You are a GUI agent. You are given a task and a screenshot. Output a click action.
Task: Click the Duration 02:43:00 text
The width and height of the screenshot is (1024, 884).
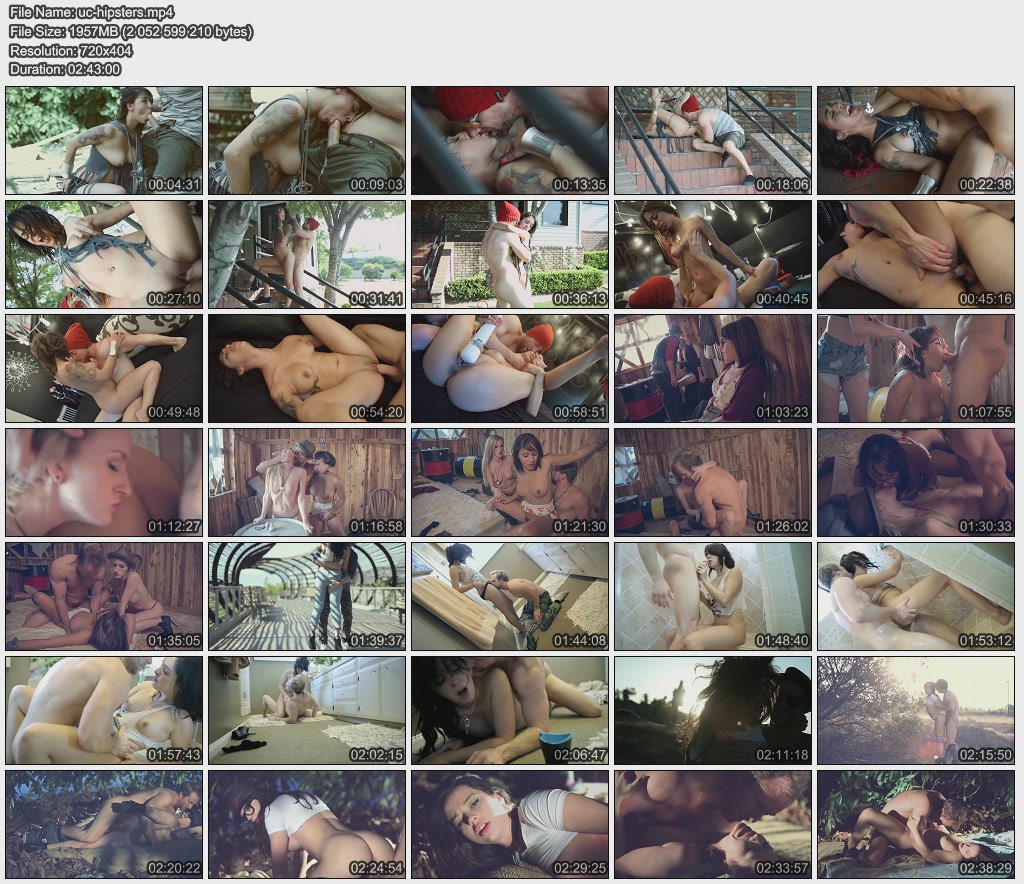65,69
